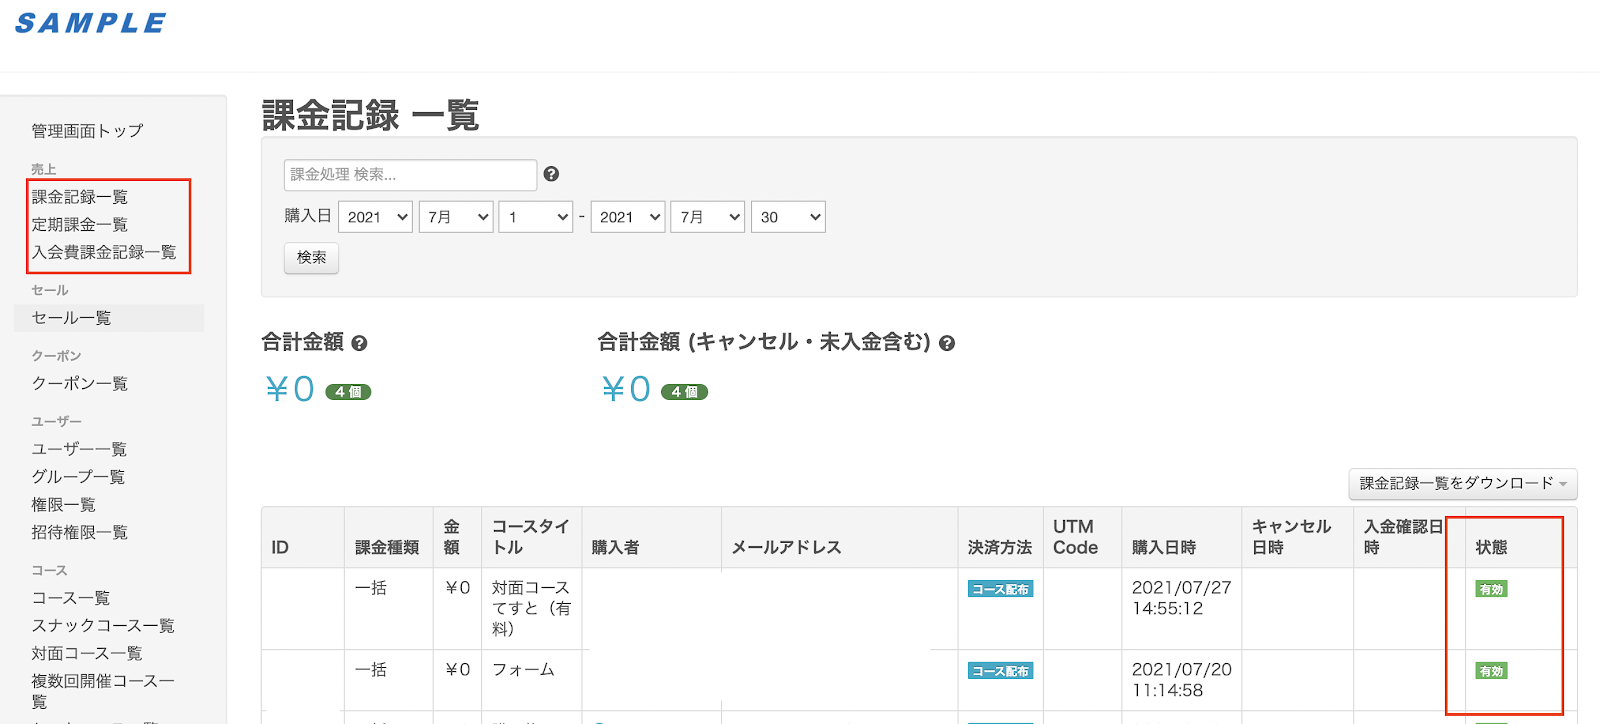This screenshot has height=724, width=1600.
Task: Click the SAMPLE logo
Action: pos(90,23)
